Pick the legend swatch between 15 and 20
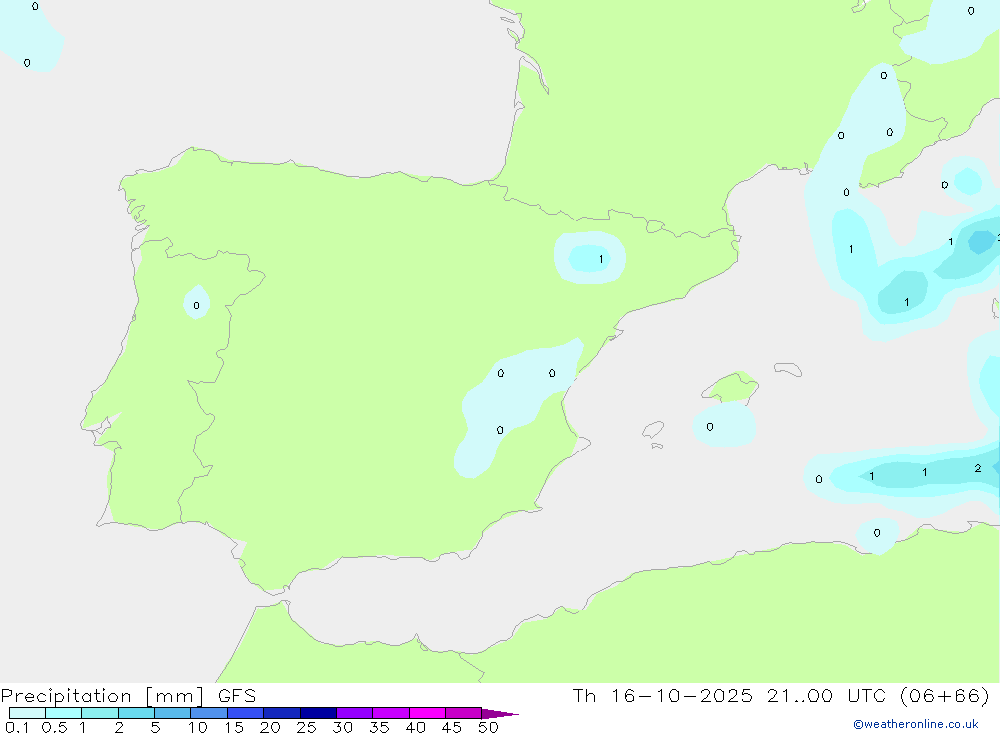Screen dimensions: 1000x733 (x=245, y=713)
